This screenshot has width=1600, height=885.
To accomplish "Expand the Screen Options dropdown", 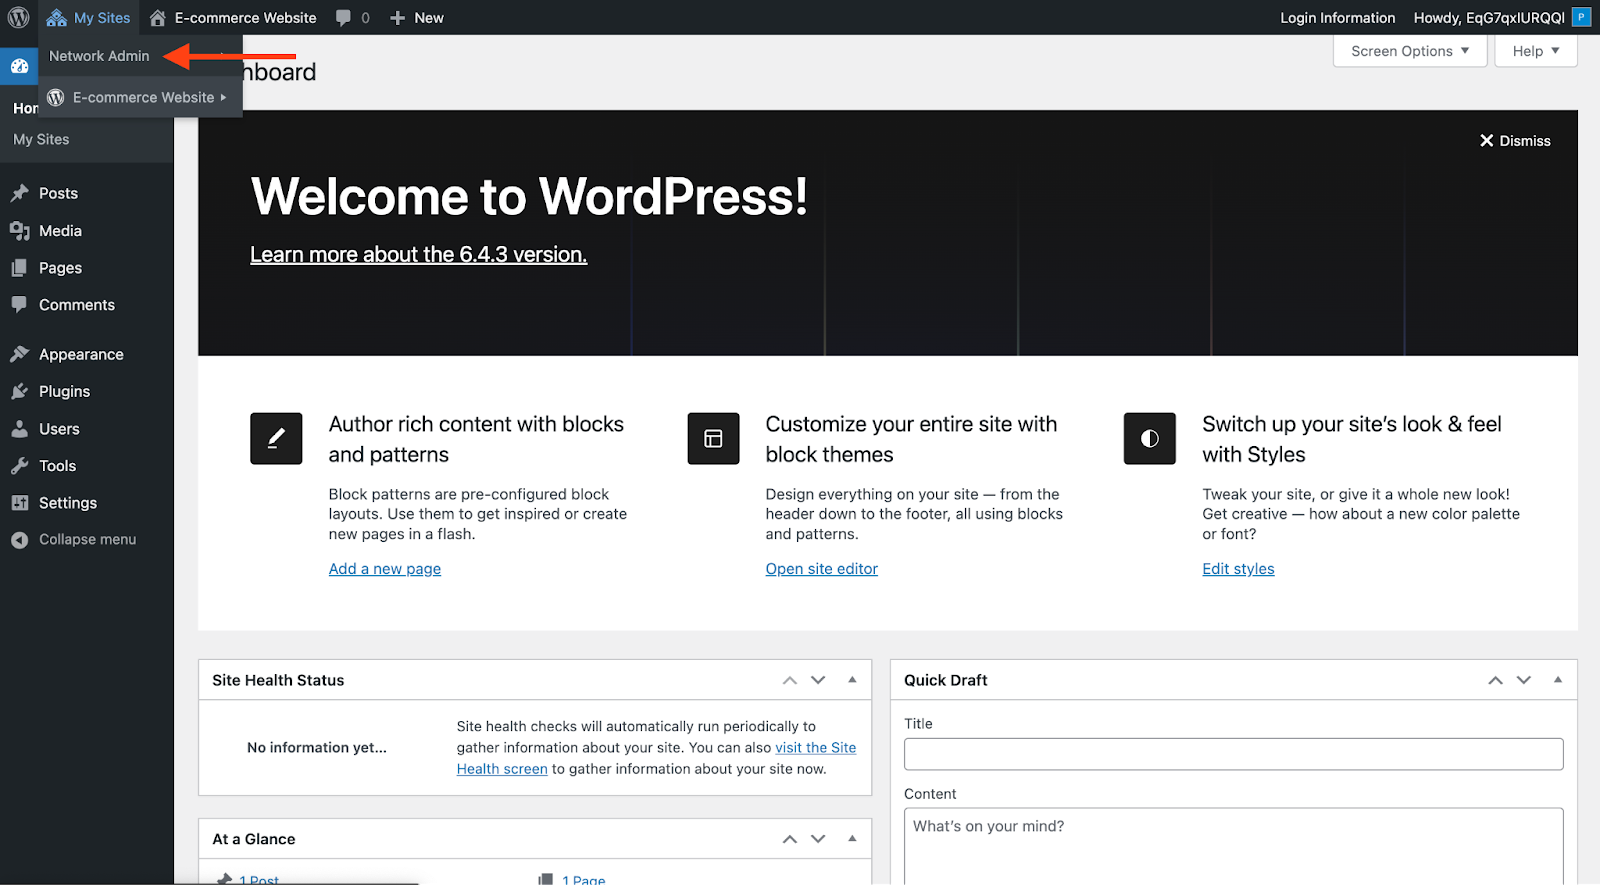I will point(1409,51).
